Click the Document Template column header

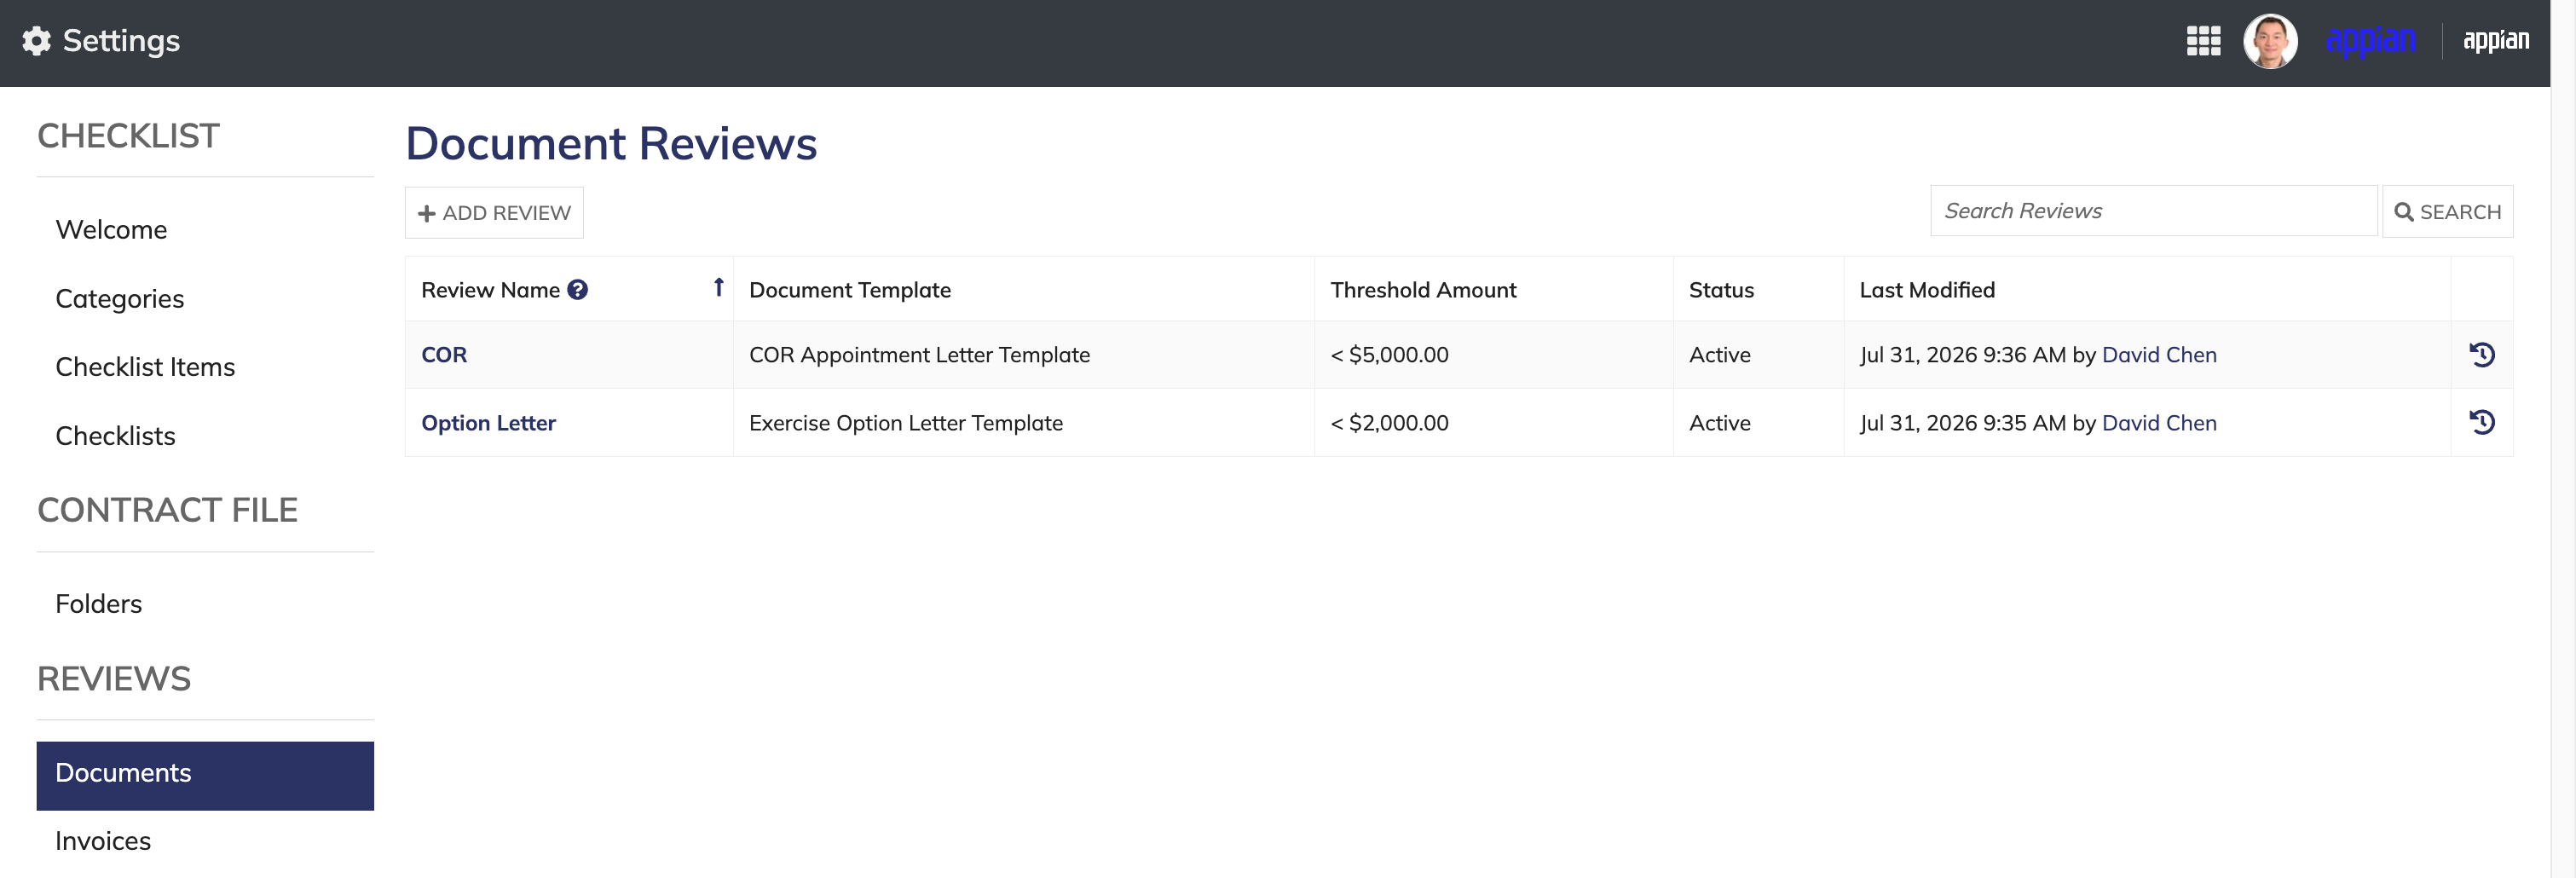point(850,290)
